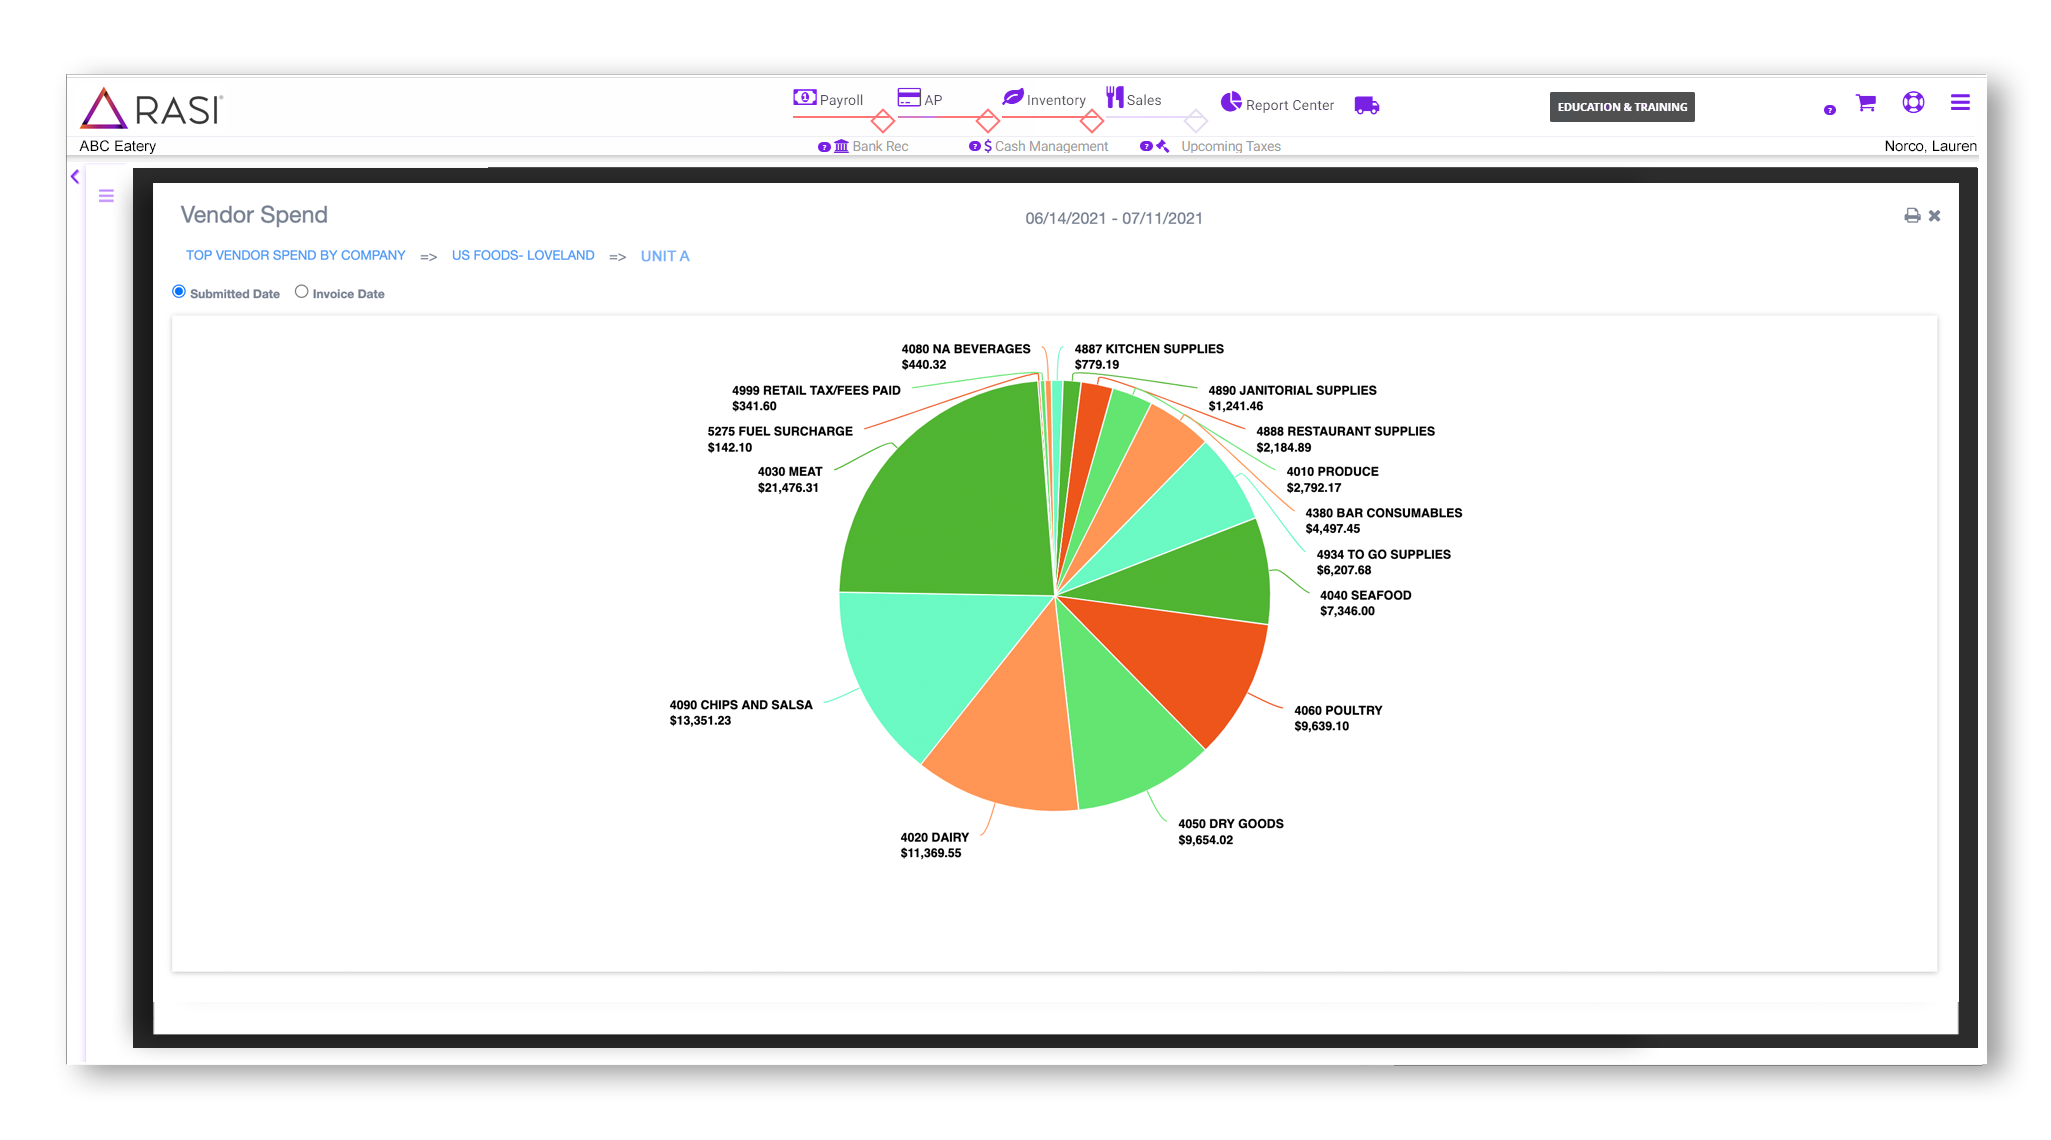
Task: Click Education & Training button
Action: click(1621, 107)
